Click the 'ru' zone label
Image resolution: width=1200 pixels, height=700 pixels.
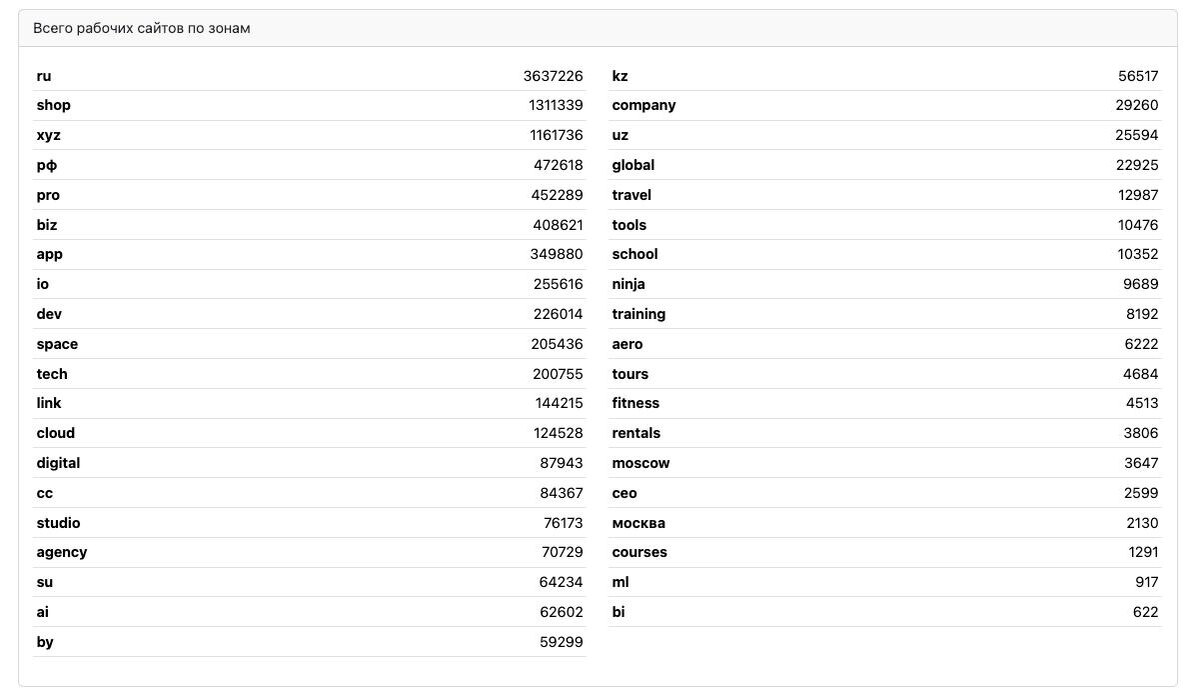44,76
